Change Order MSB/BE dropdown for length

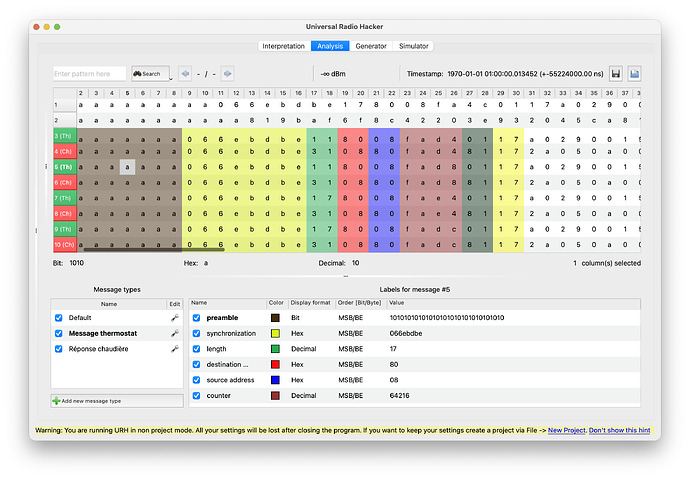[361, 349]
